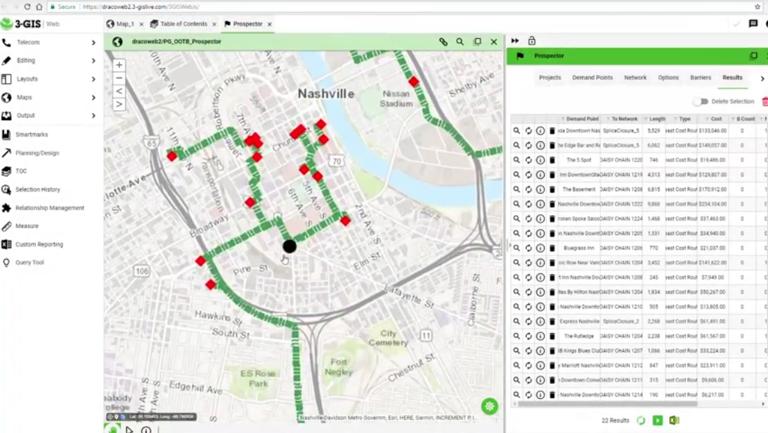The height and width of the screenshot is (433, 768).
Task: Select 'The Basement' demand point cell
Action: (579, 190)
